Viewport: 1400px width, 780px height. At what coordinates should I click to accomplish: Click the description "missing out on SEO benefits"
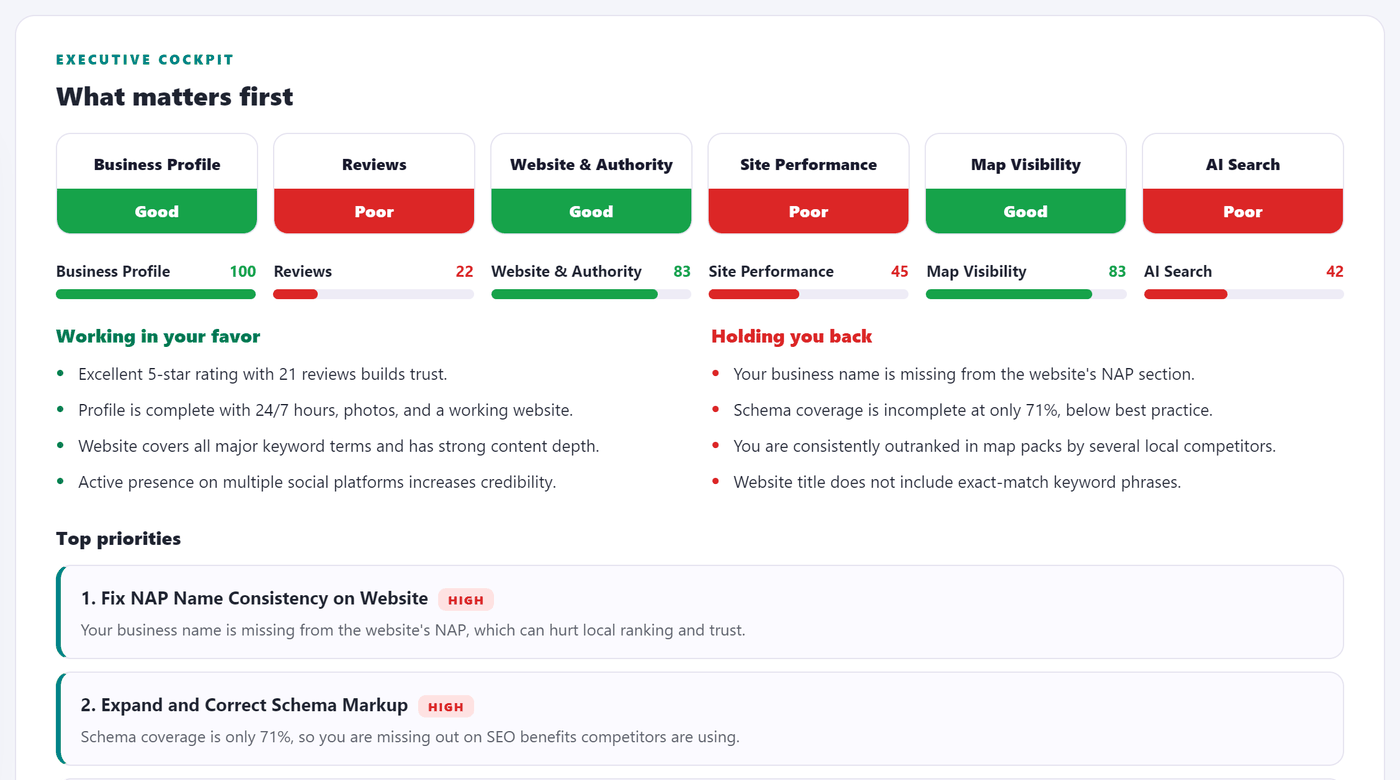click(x=410, y=737)
